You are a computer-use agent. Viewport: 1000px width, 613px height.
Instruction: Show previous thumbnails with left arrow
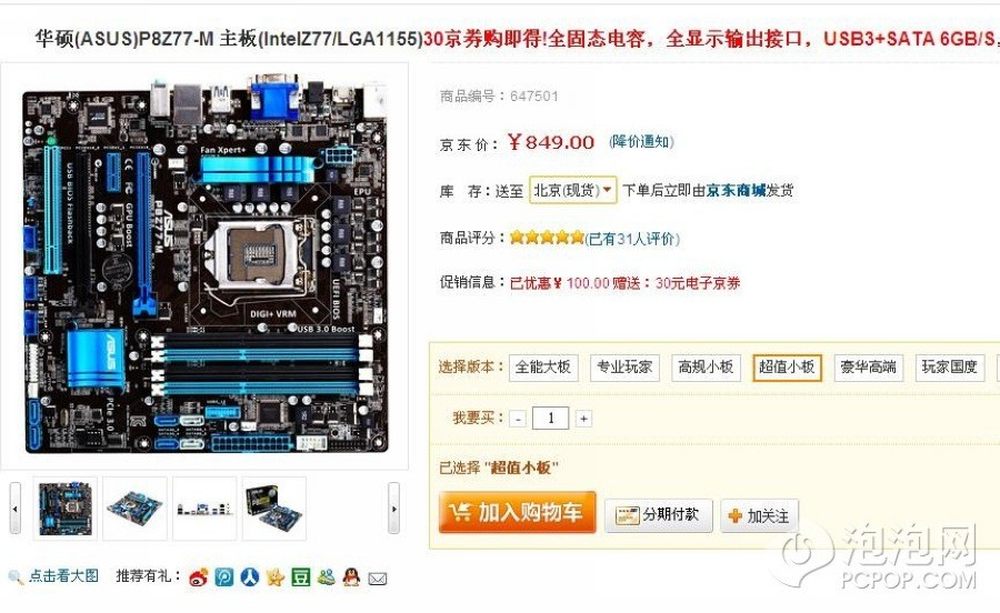coord(15,508)
